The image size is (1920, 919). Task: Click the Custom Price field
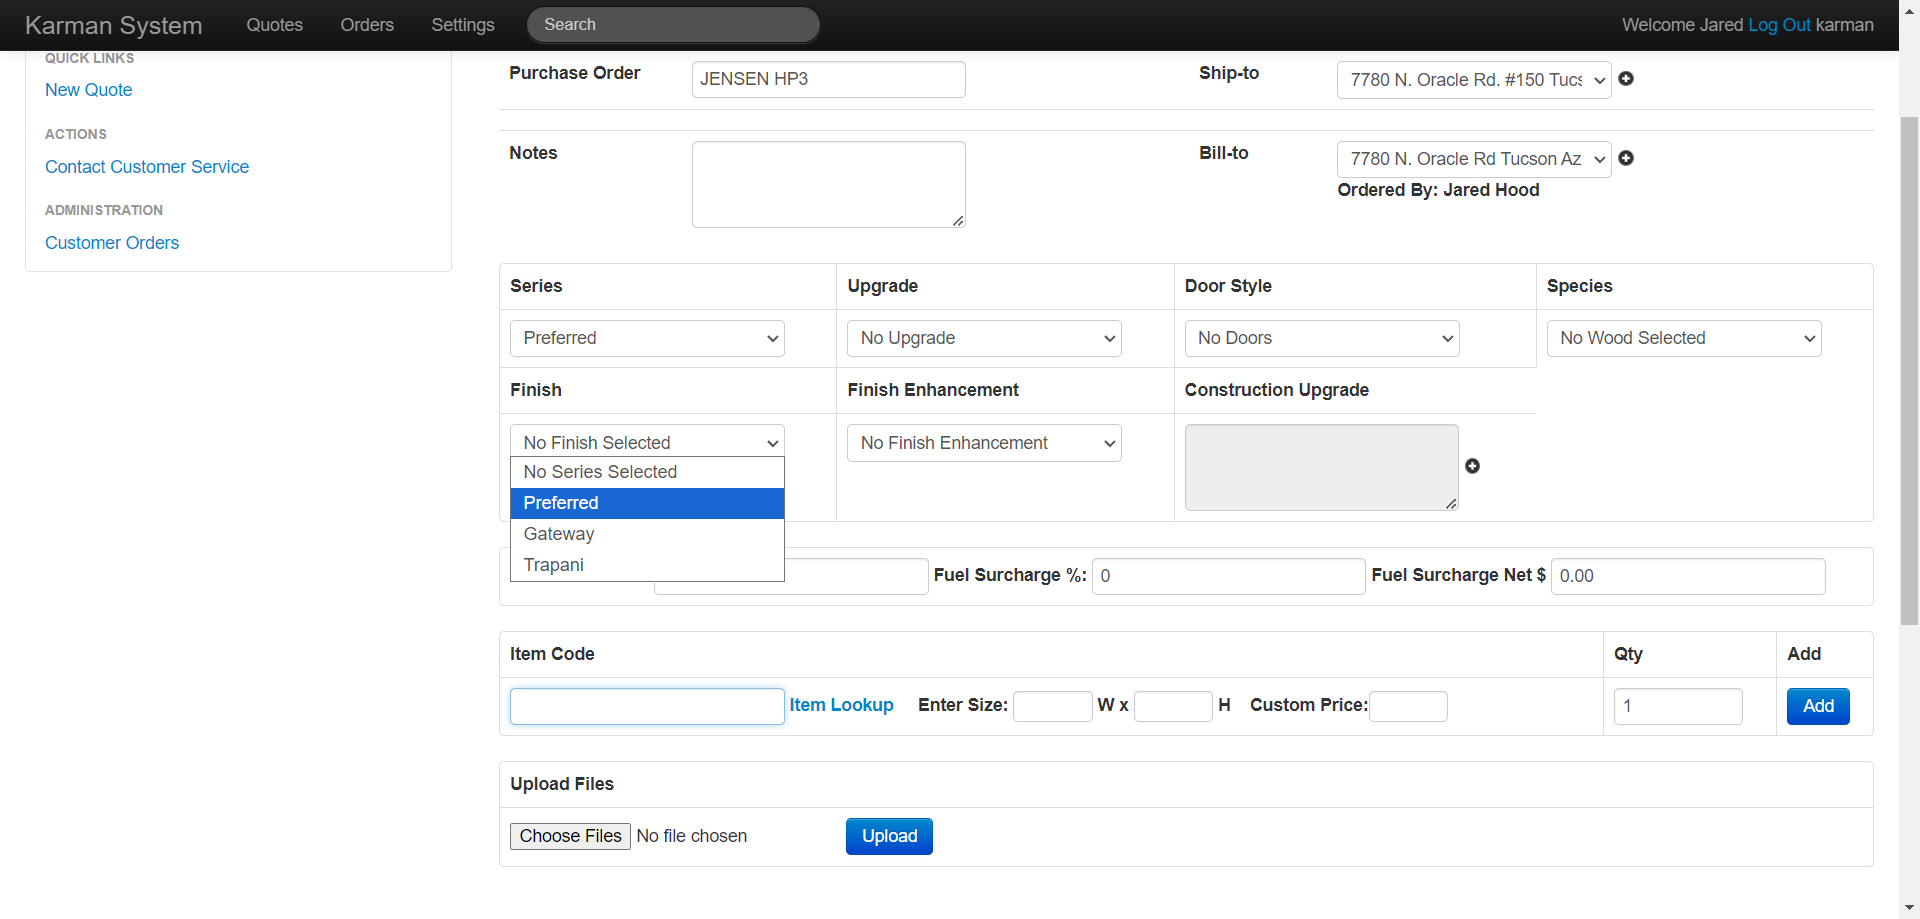[1408, 706]
